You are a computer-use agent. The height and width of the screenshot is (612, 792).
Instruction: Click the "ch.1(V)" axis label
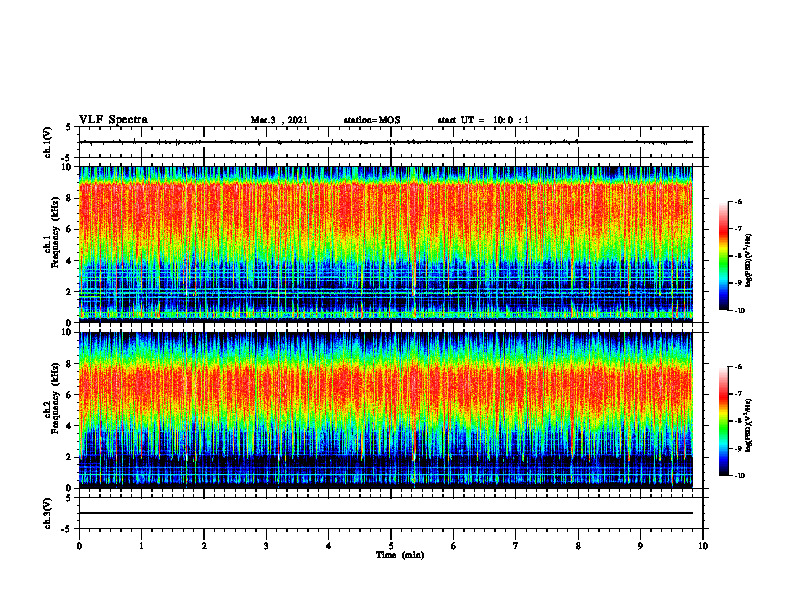(x=48, y=142)
